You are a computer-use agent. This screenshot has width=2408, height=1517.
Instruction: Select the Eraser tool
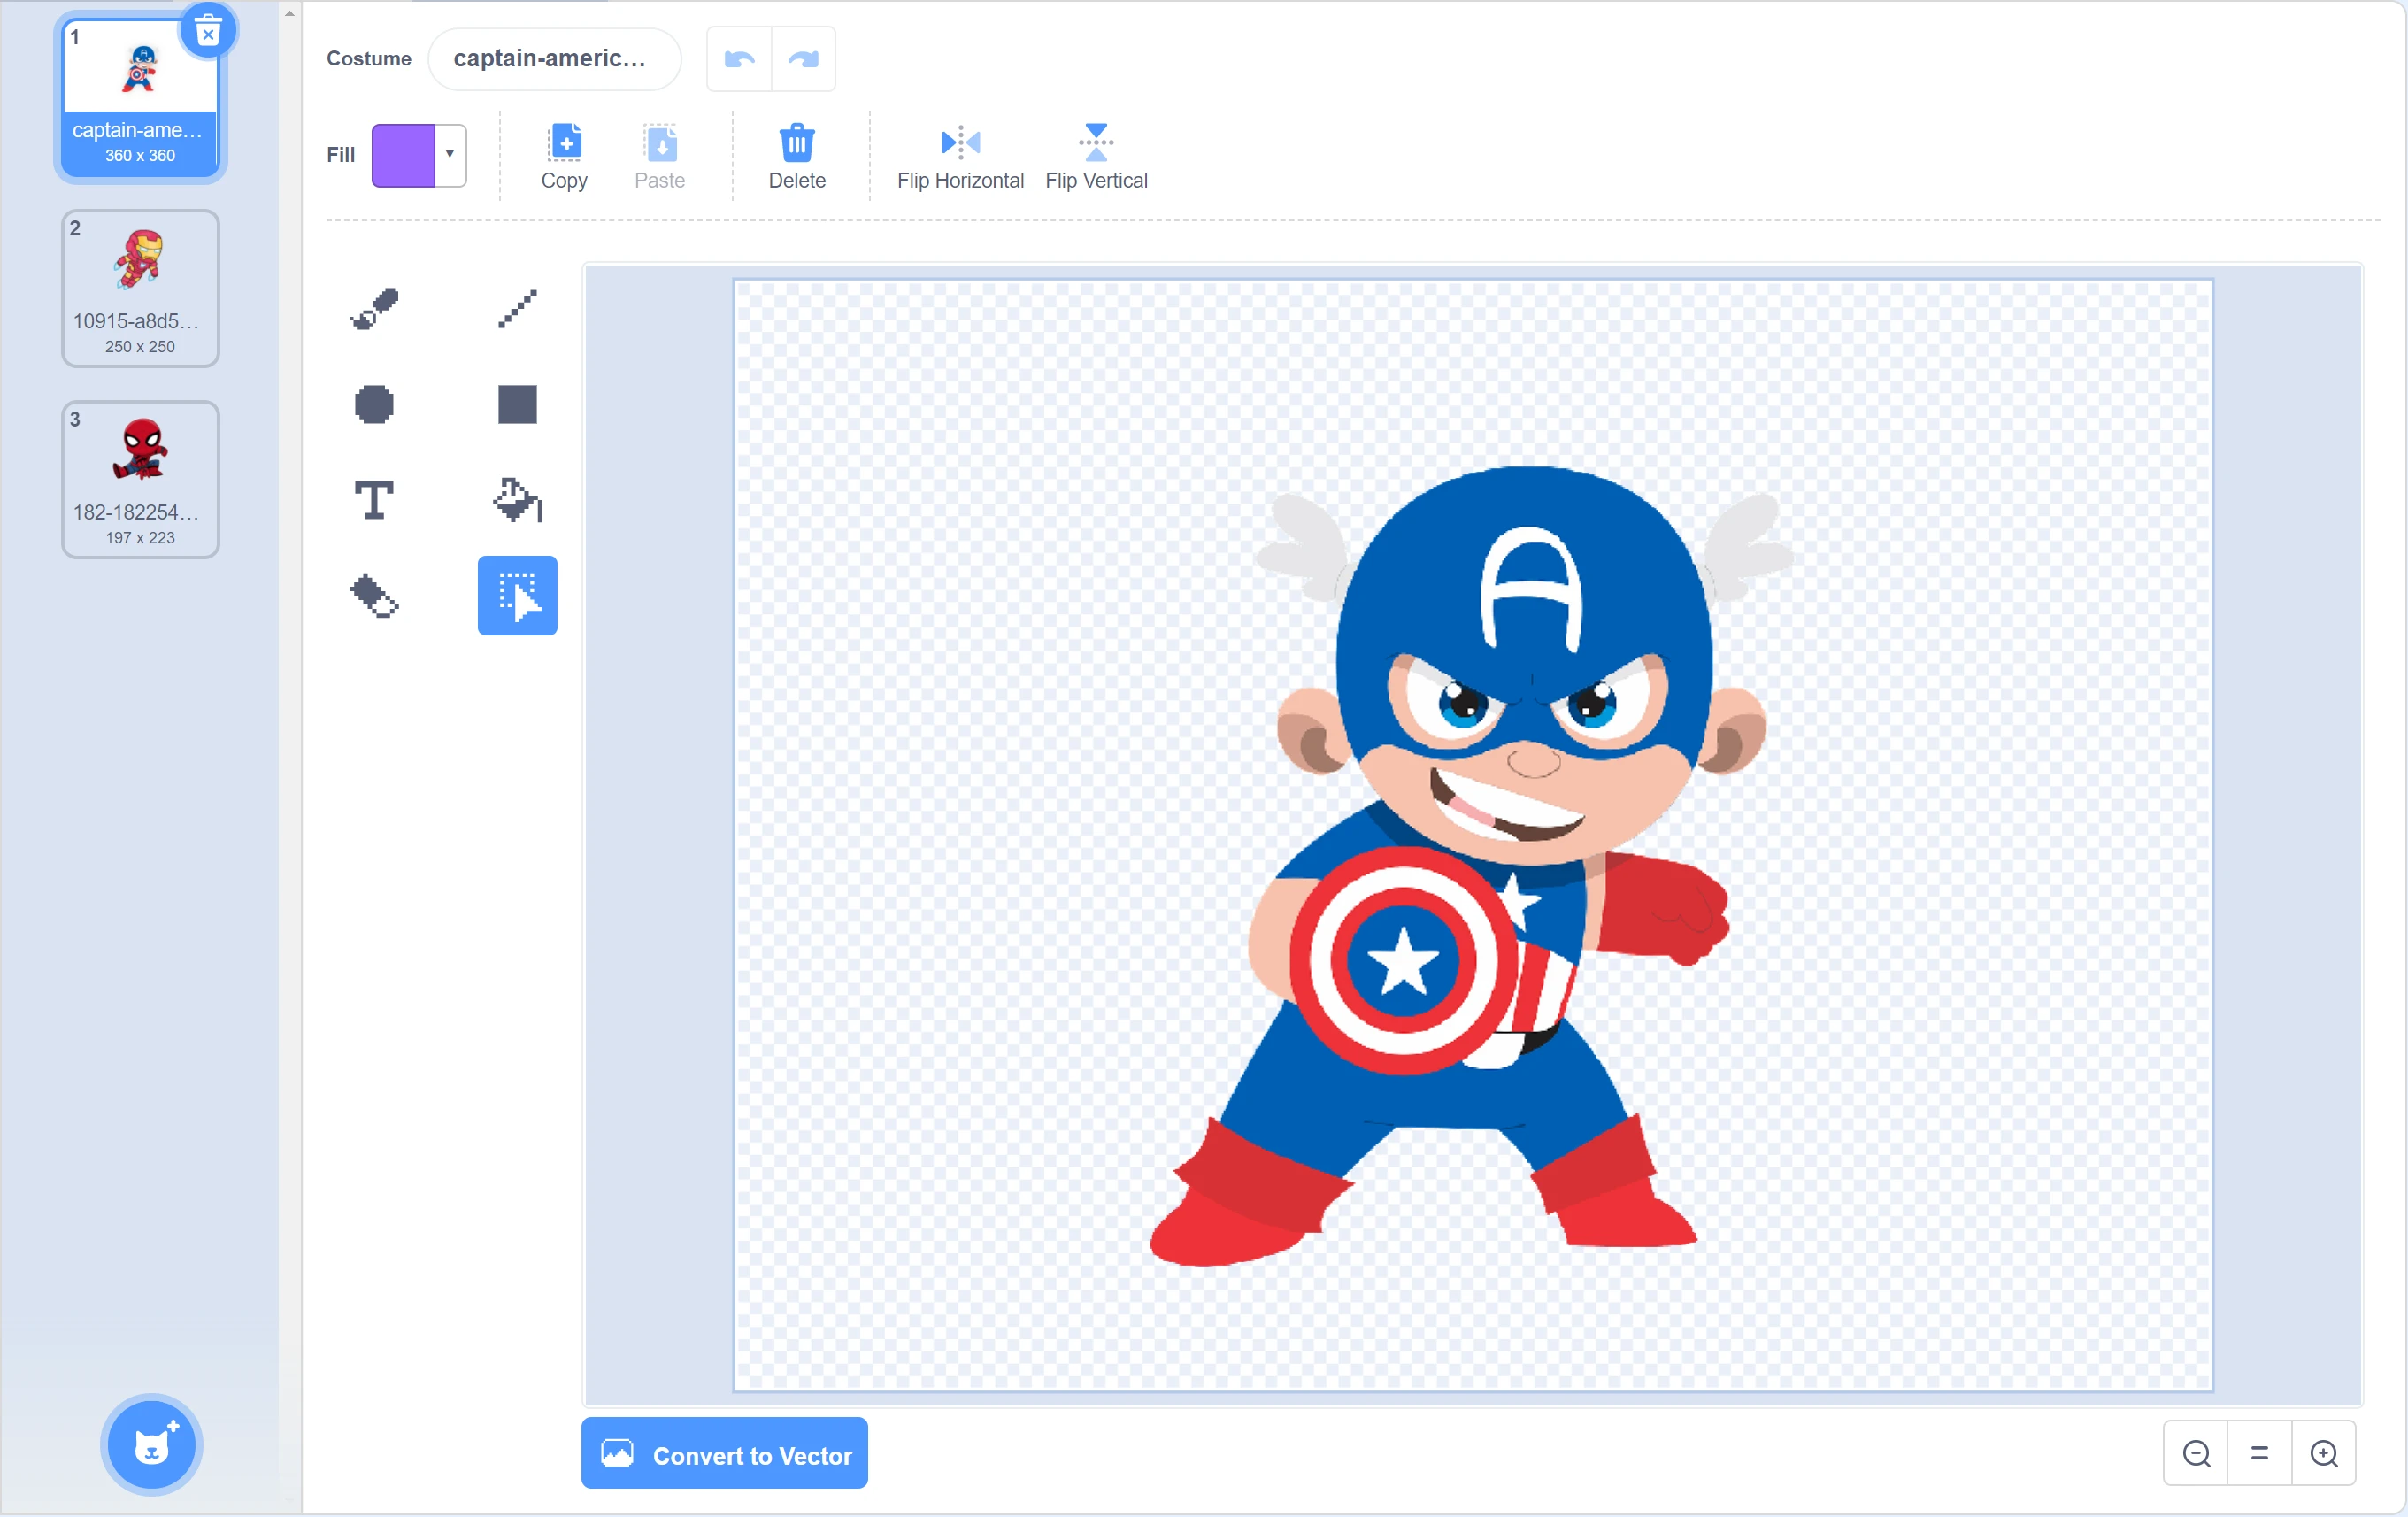click(x=374, y=596)
